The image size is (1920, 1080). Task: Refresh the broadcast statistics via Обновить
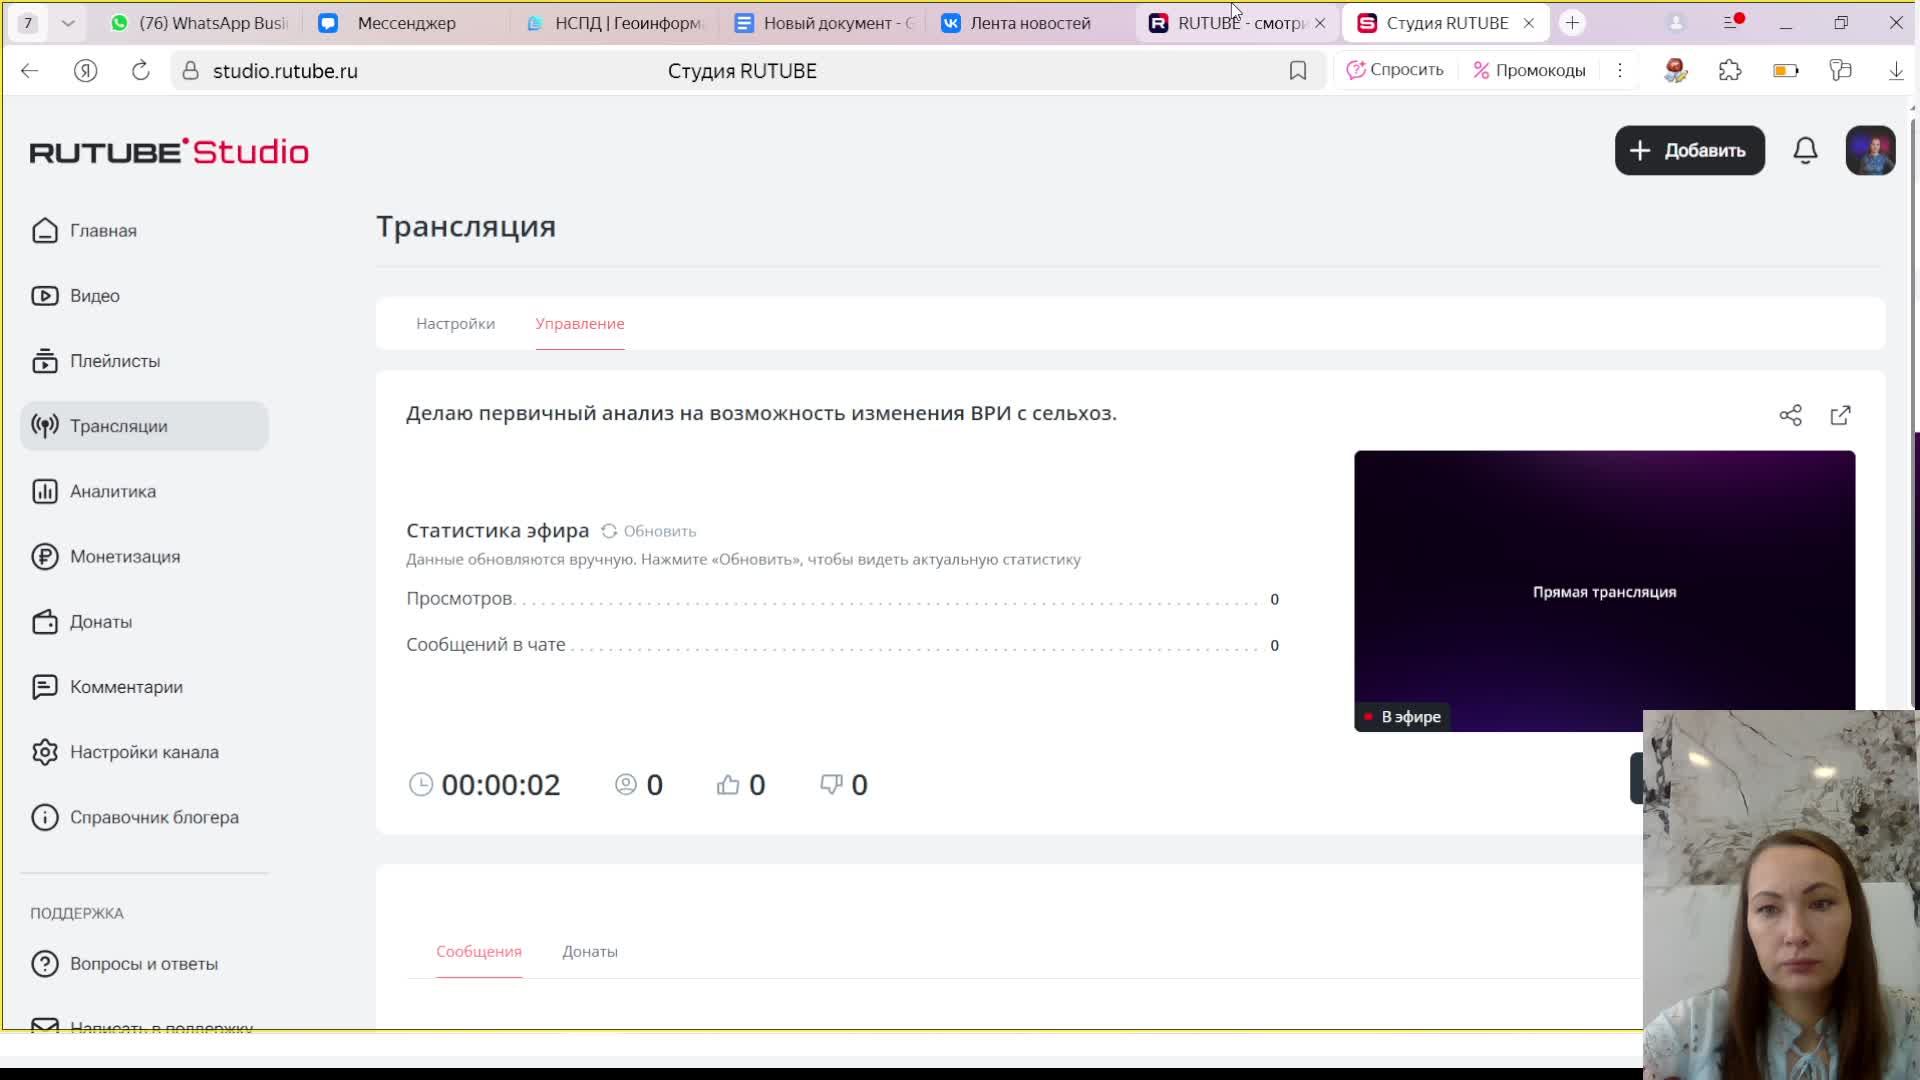click(649, 531)
